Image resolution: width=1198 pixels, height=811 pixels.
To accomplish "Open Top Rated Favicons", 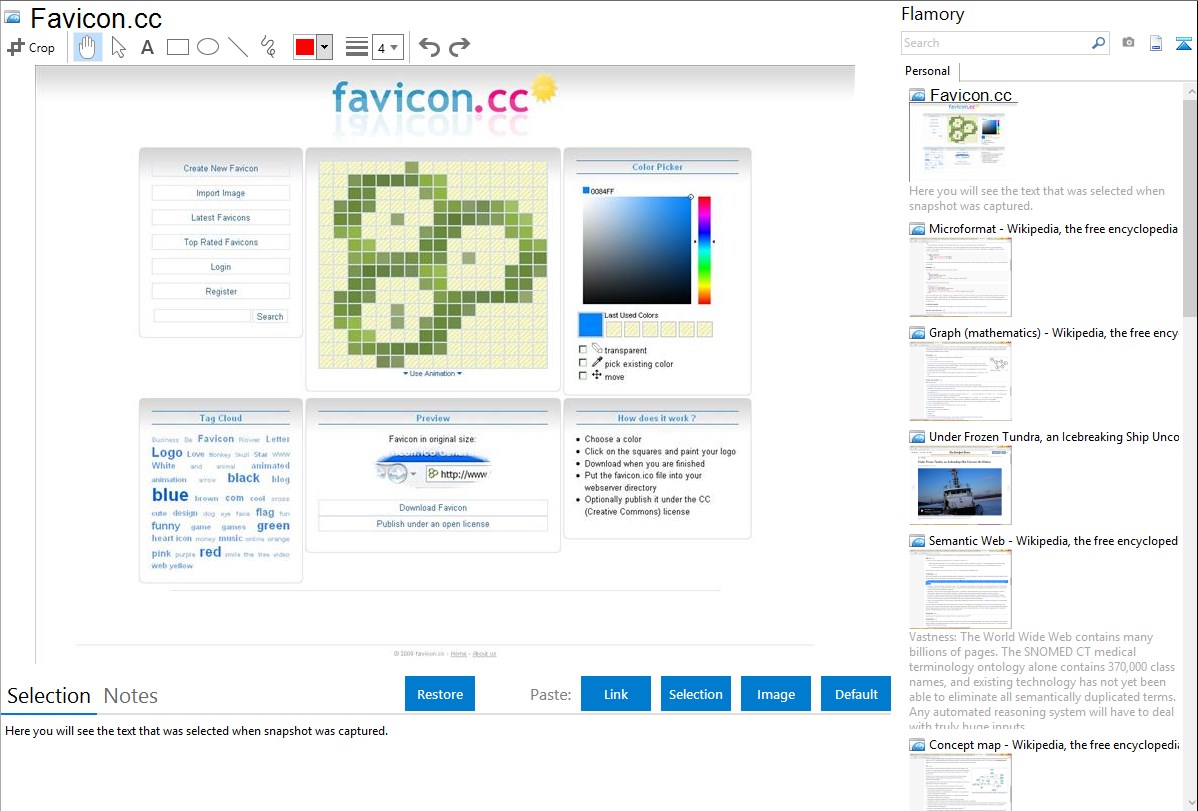I will pos(221,242).
